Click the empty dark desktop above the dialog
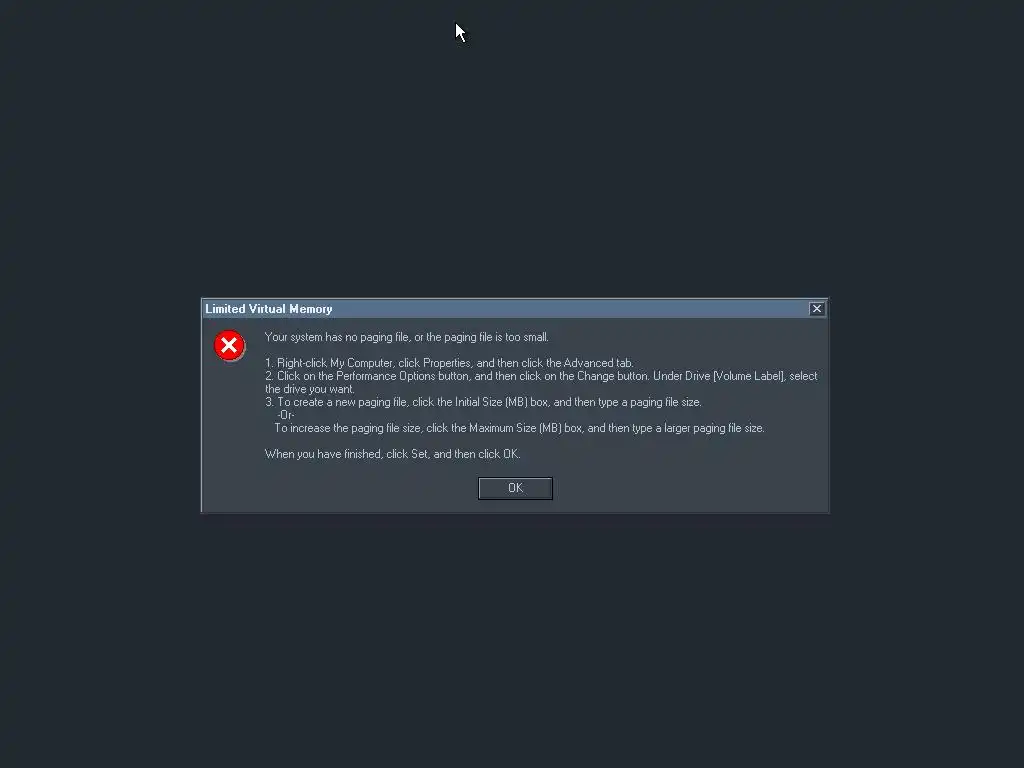 click(512, 163)
